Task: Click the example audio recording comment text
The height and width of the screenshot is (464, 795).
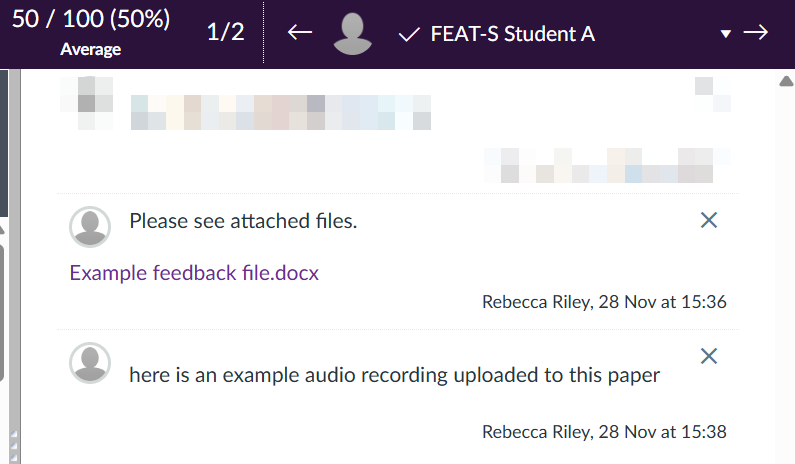Action: [x=395, y=375]
